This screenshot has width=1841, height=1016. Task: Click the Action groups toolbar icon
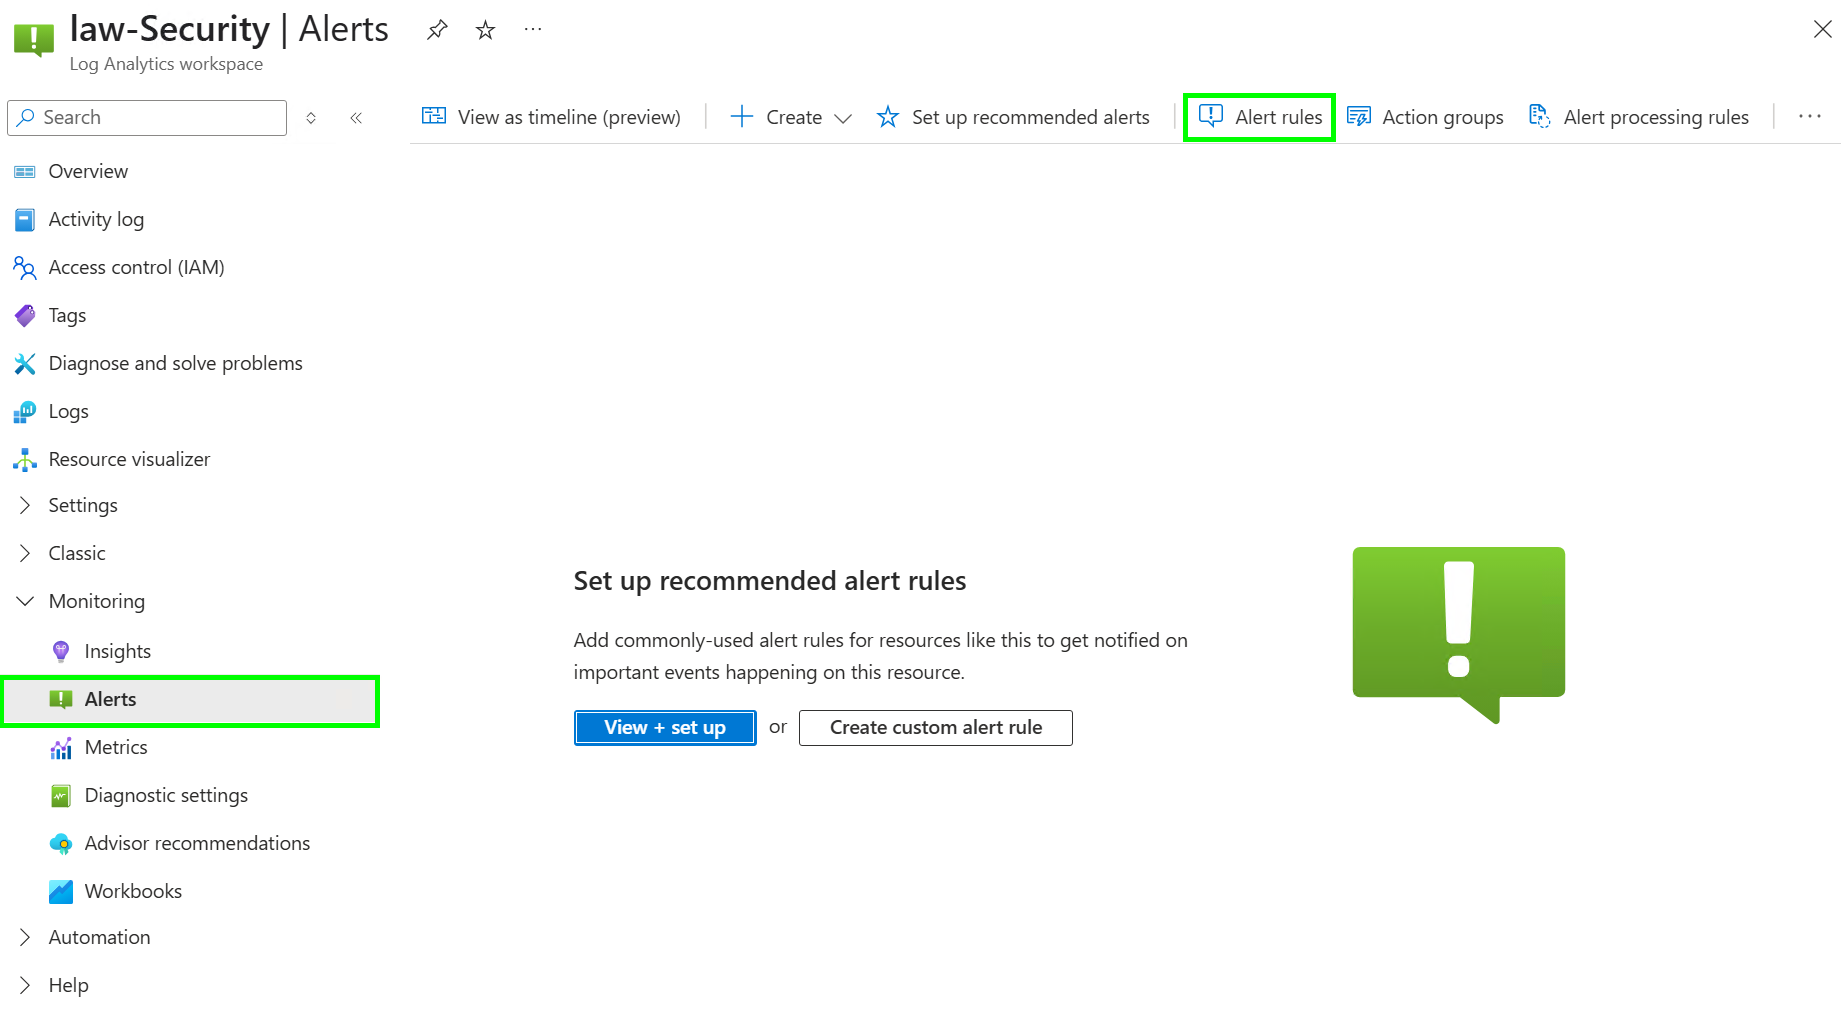pos(1359,117)
